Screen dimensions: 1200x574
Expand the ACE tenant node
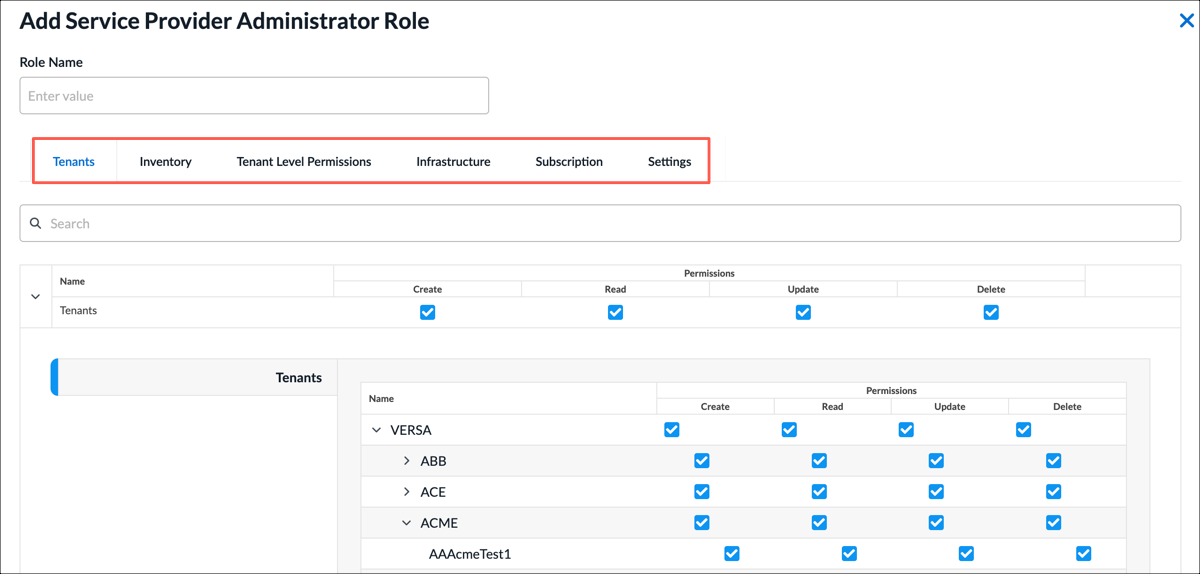coord(407,492)
